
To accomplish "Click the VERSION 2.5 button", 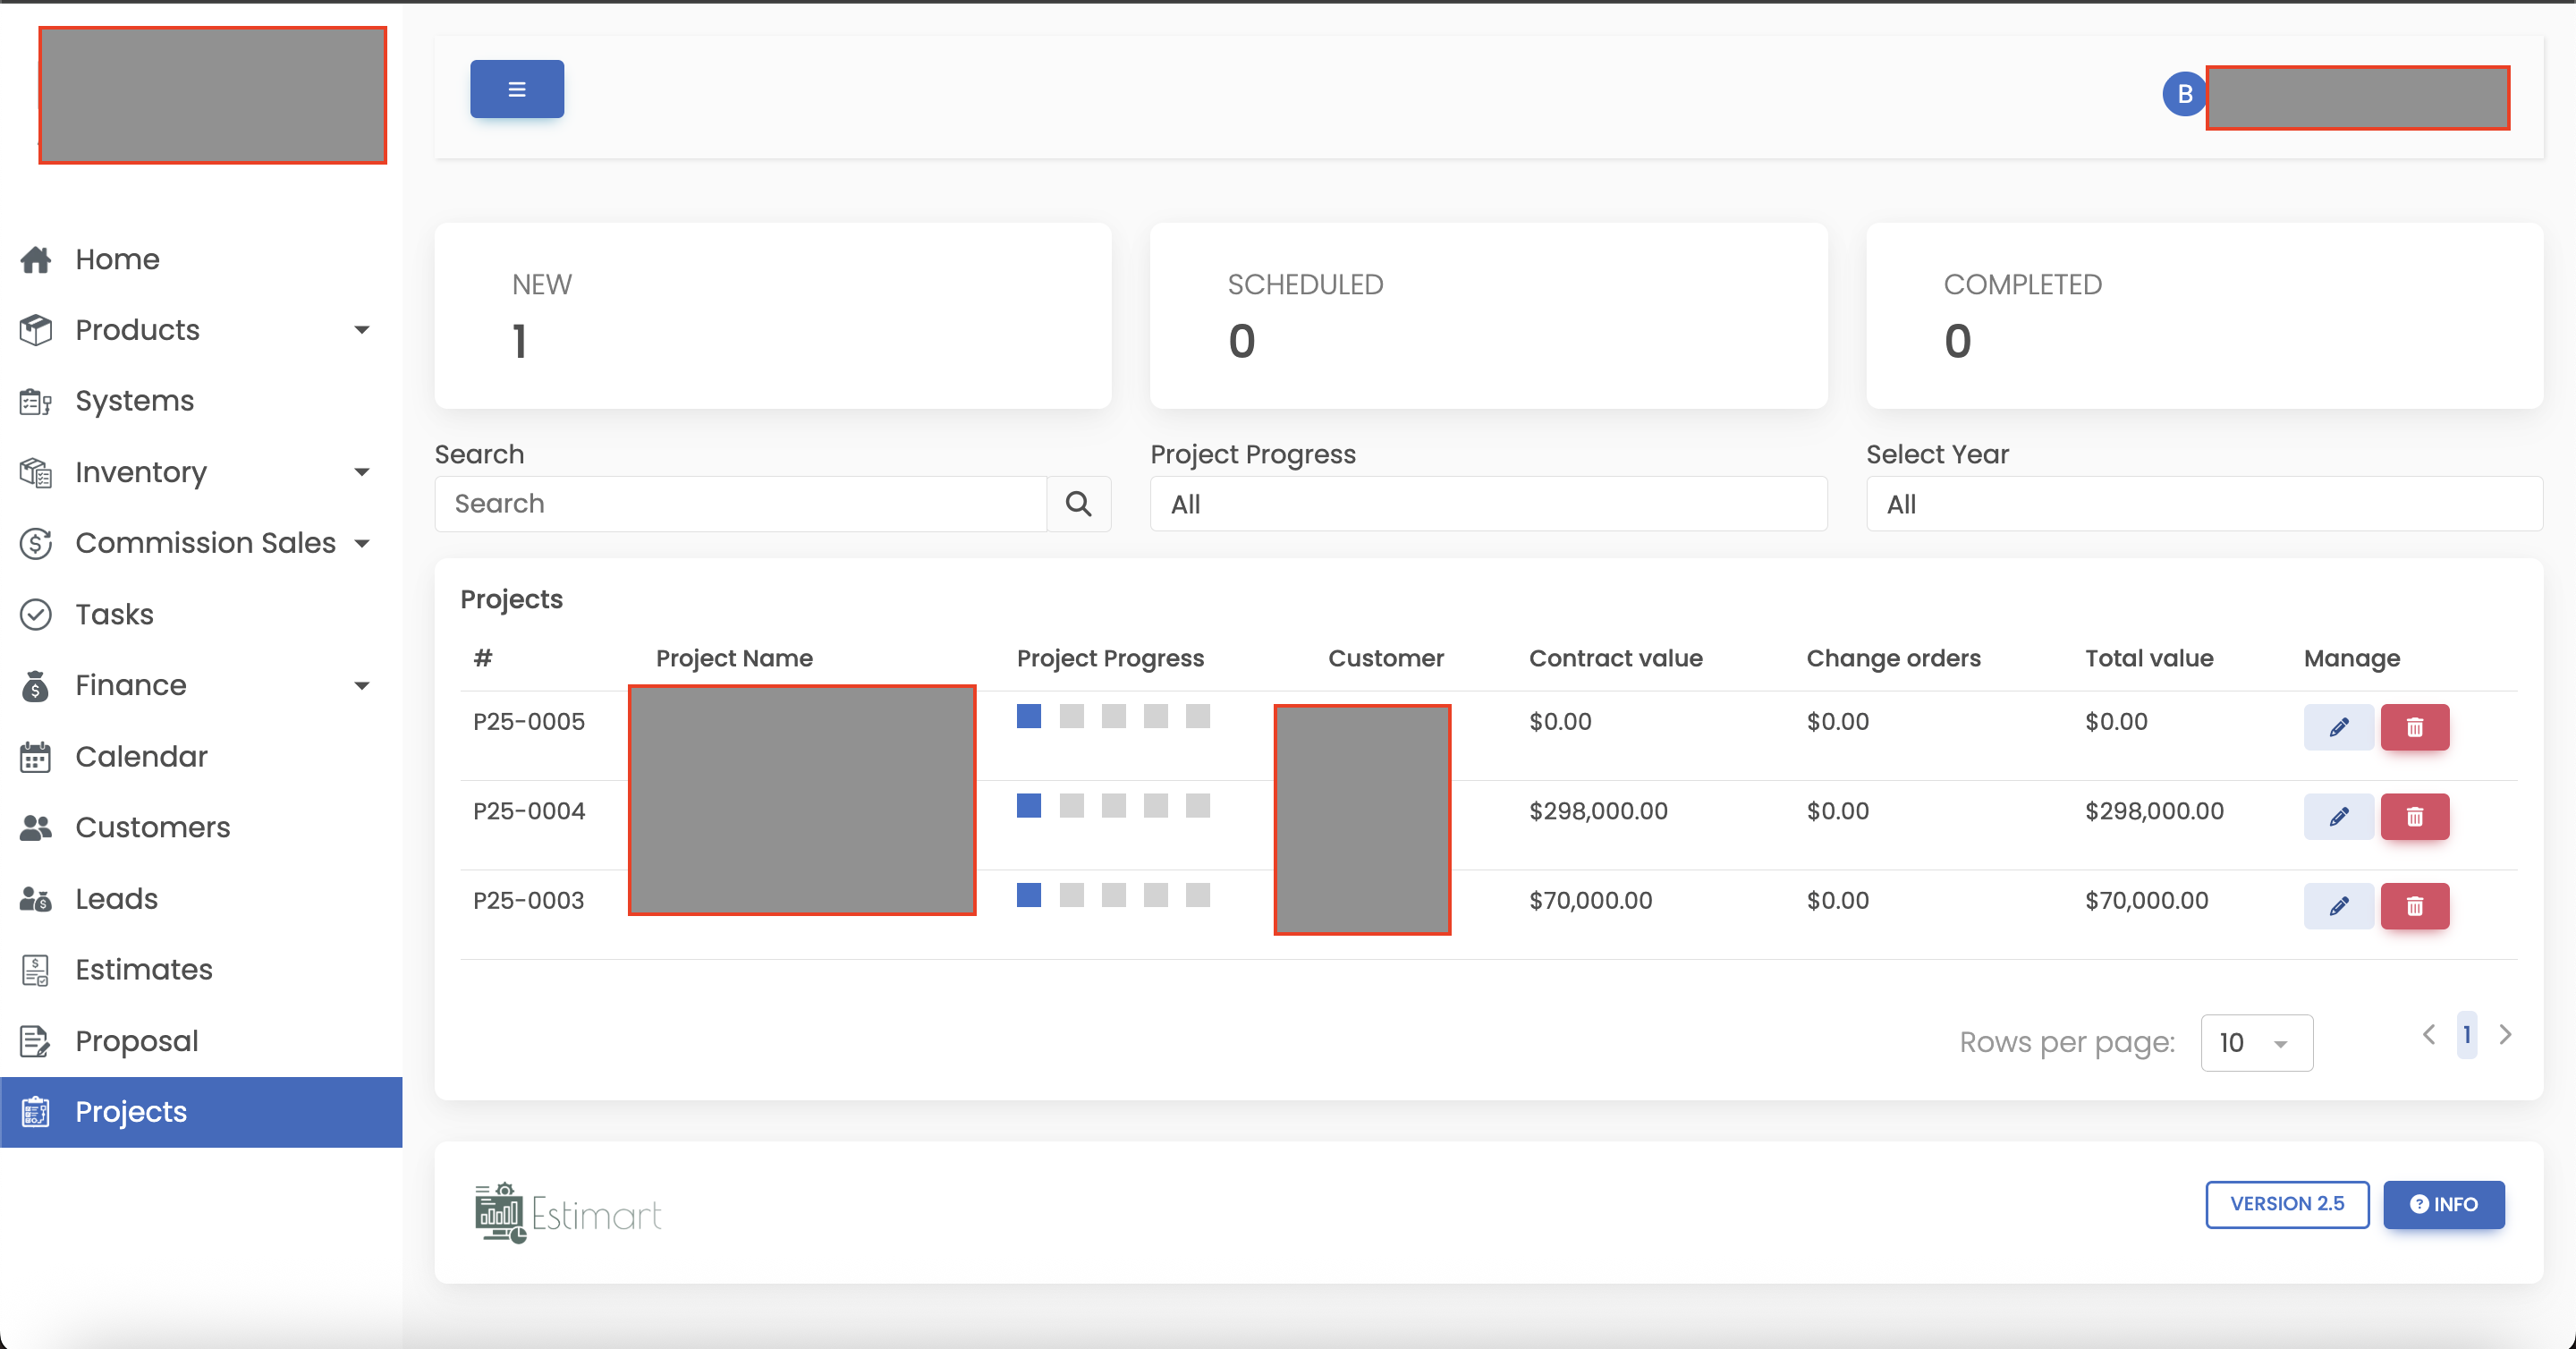I will pyautogui.click(x=2287, y=1204).
